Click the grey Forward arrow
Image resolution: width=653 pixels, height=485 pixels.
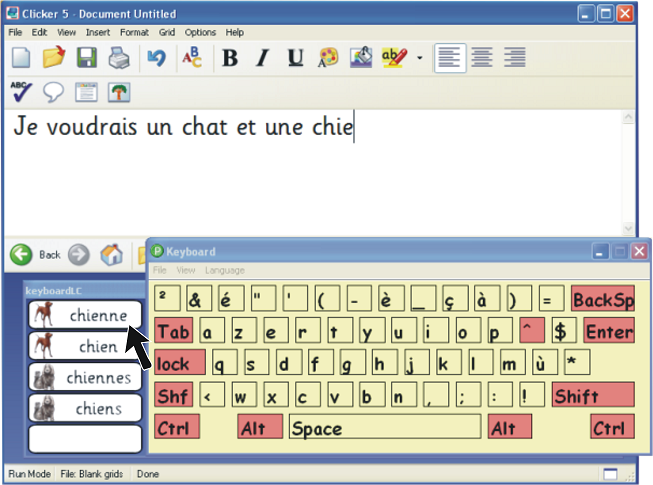(79, 254)
